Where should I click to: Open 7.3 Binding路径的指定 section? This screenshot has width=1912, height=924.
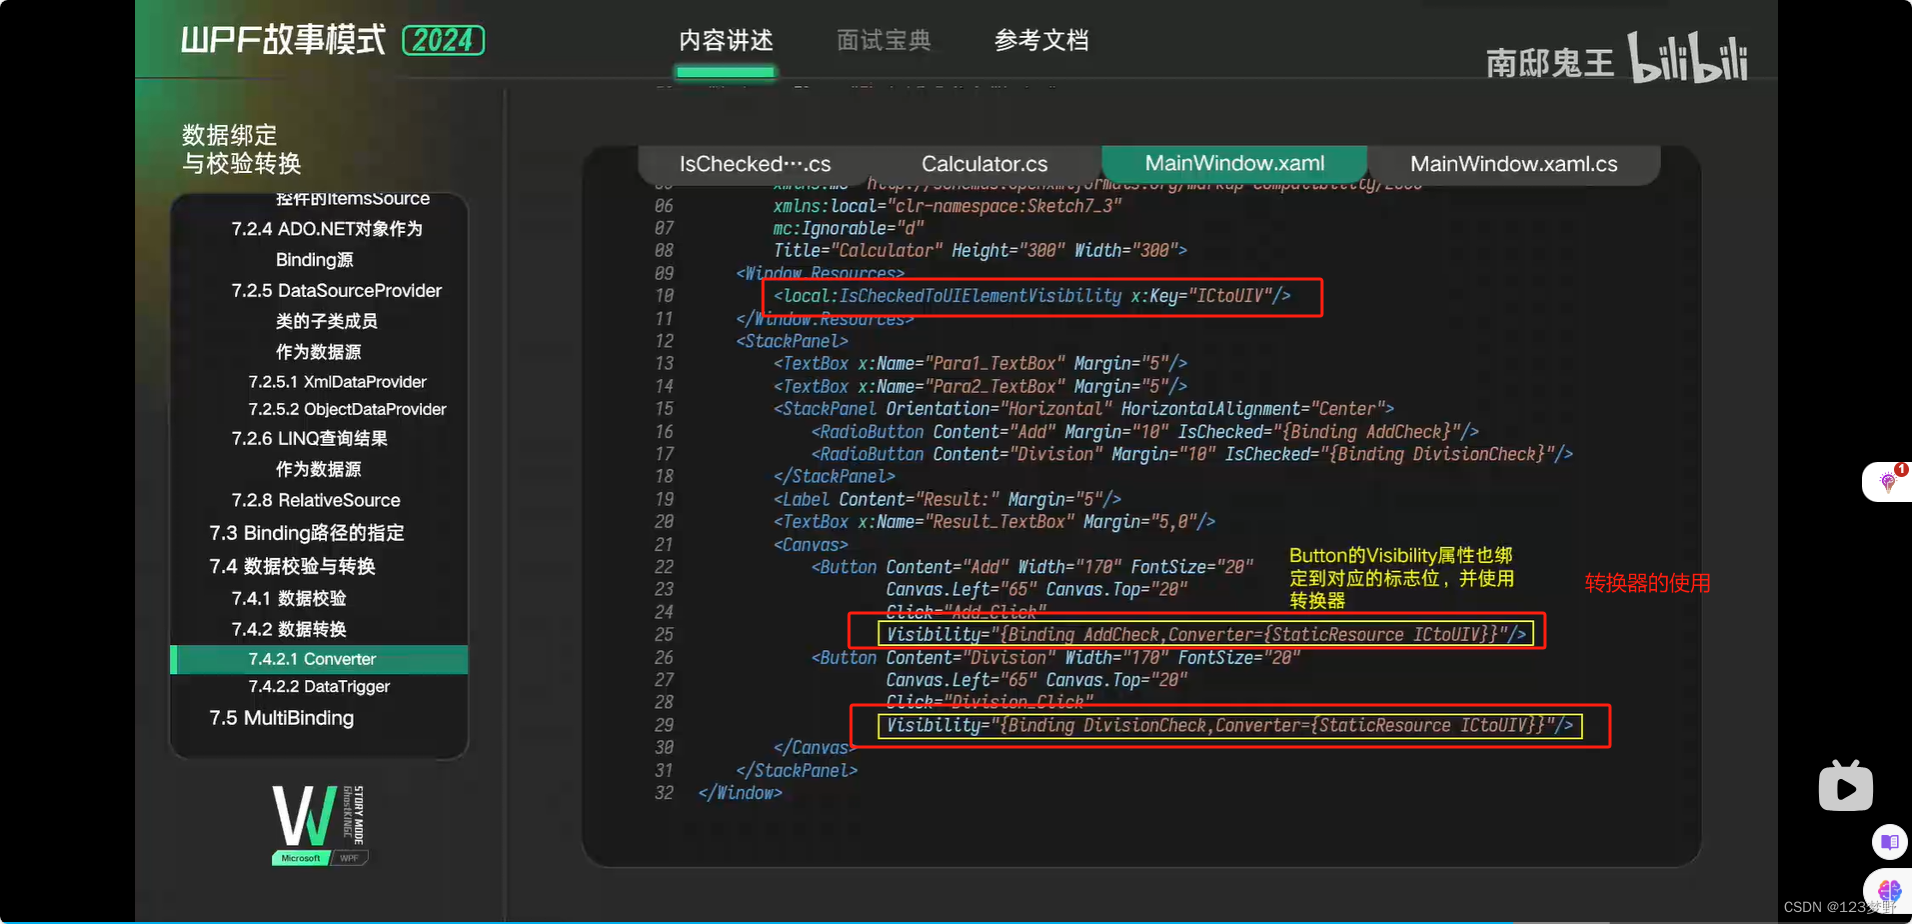tap(306, 533)
